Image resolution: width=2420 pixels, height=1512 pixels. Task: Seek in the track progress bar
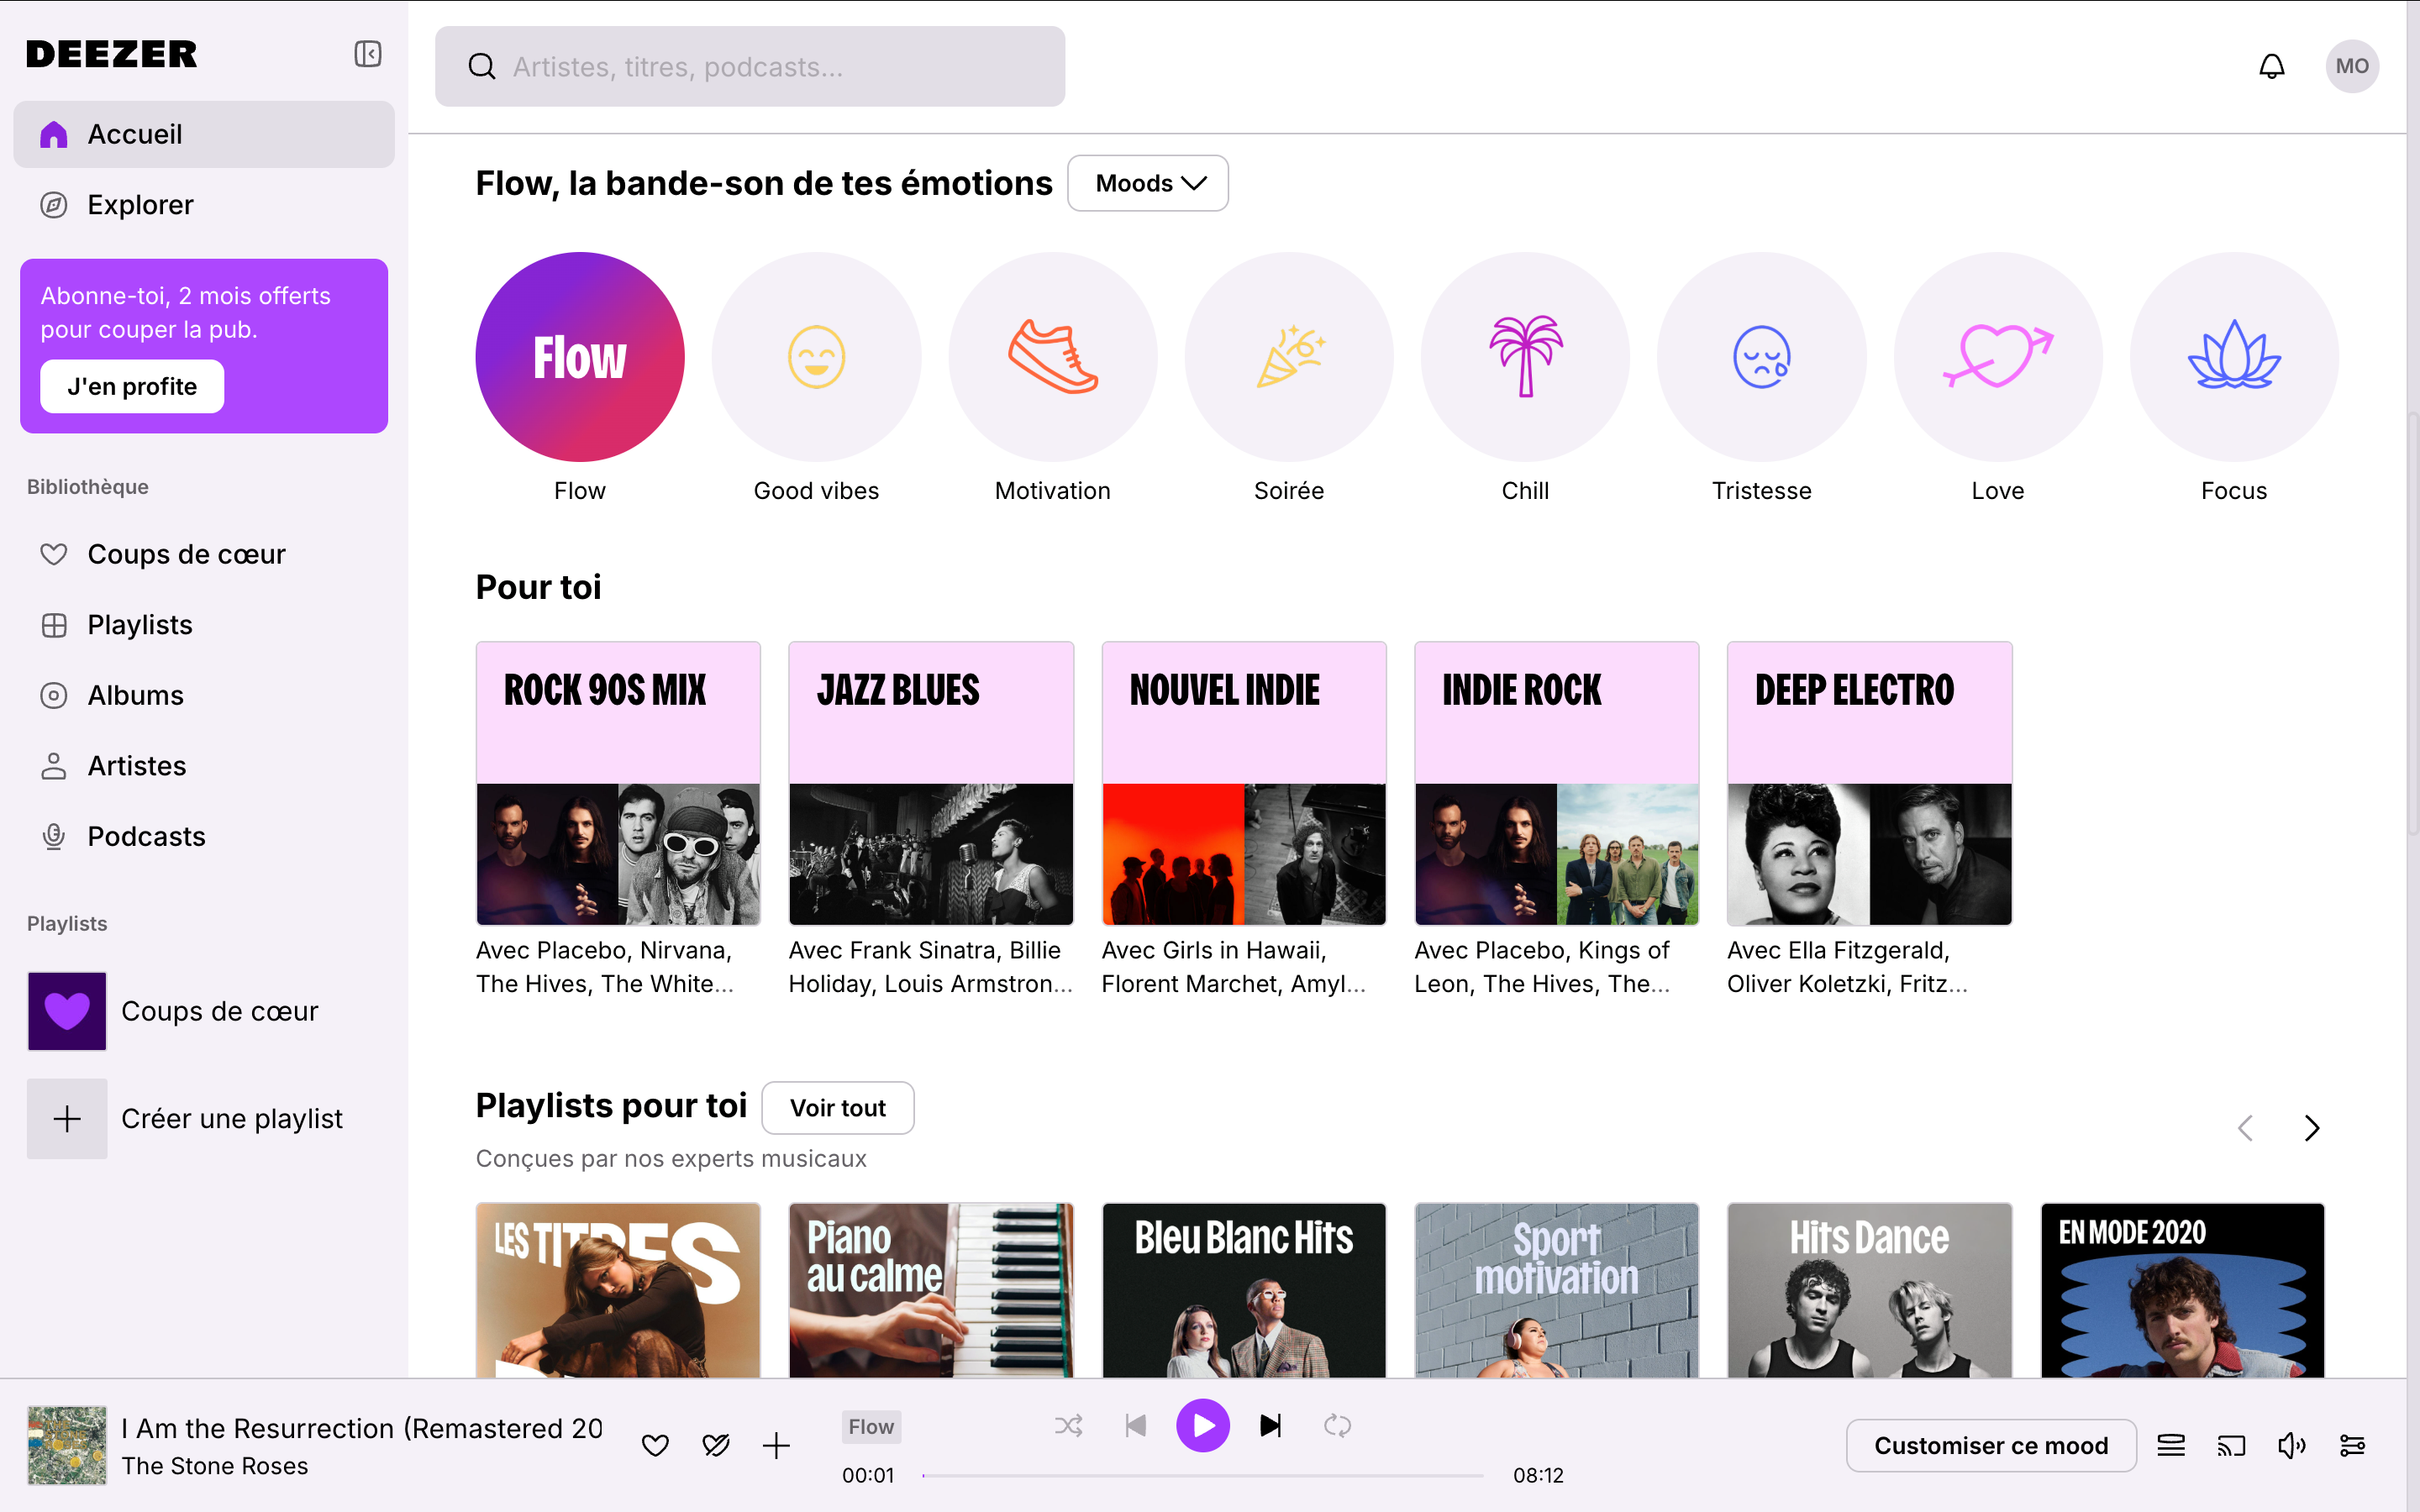point(1203,1475)
